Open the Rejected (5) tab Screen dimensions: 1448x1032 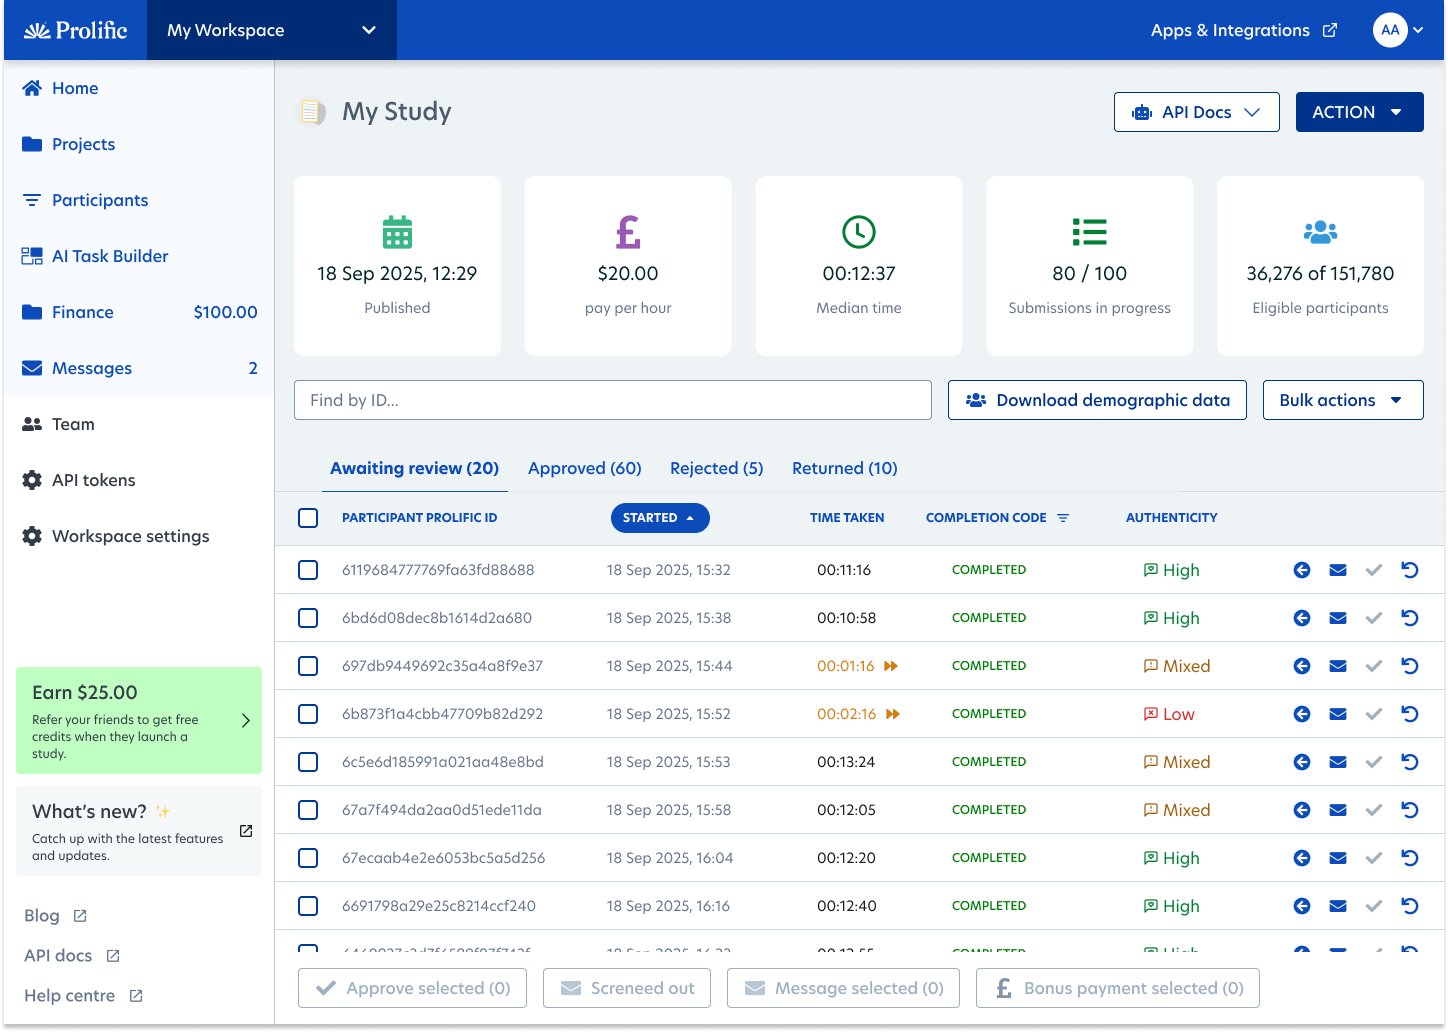(716, 468)
